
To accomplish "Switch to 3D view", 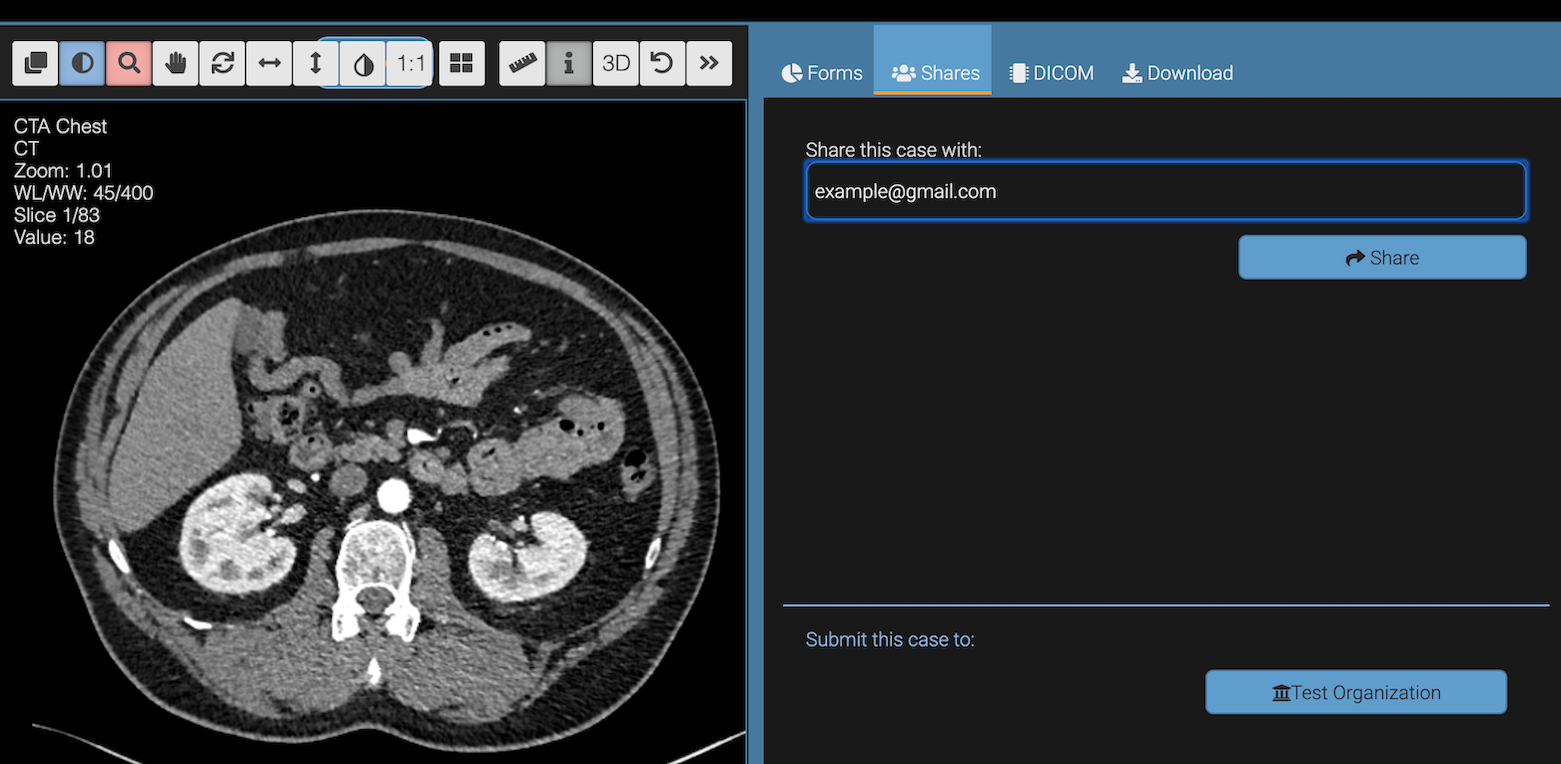I will (616, 63).
